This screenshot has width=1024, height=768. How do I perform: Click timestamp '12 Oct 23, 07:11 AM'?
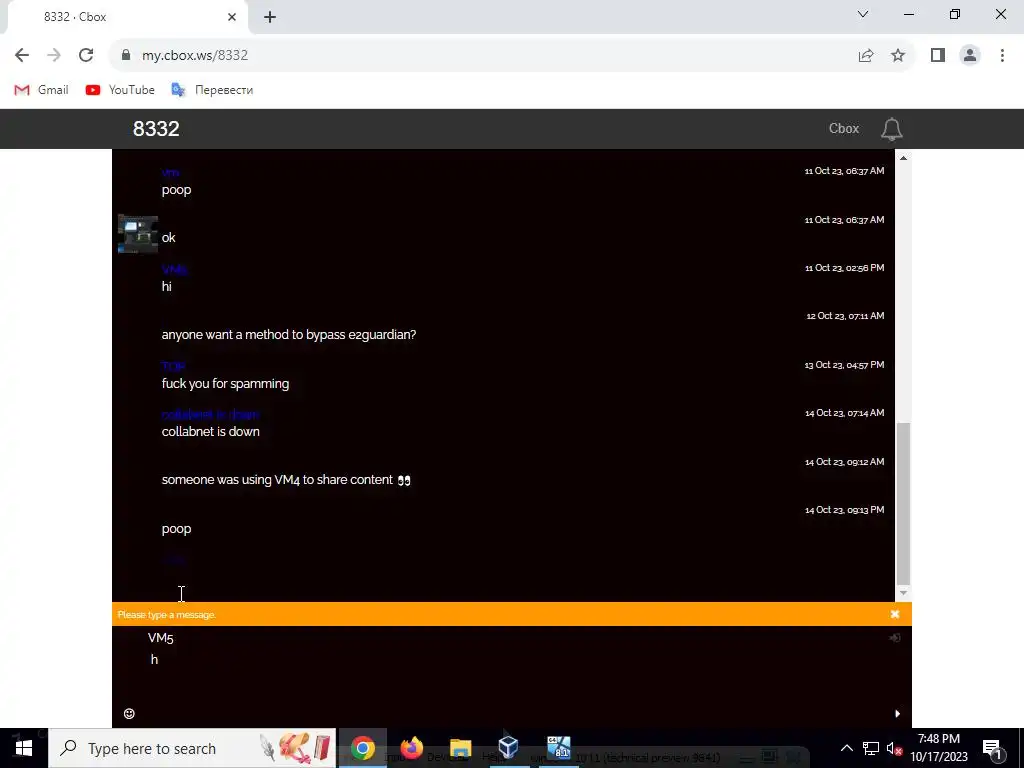845,316
